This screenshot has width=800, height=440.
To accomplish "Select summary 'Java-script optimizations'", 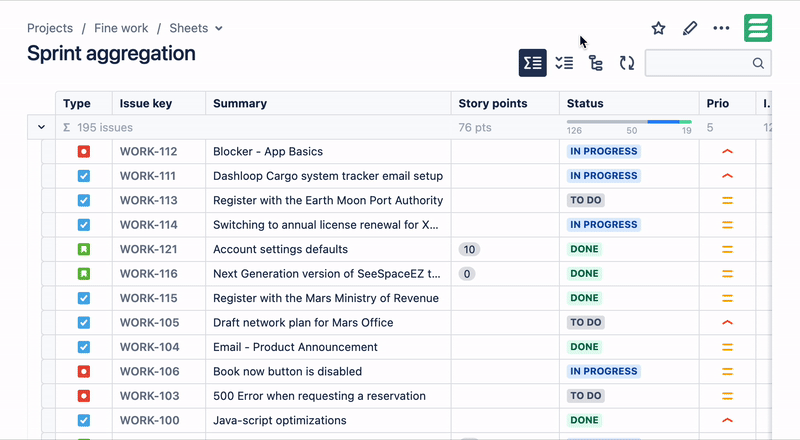I will [280, 421].
